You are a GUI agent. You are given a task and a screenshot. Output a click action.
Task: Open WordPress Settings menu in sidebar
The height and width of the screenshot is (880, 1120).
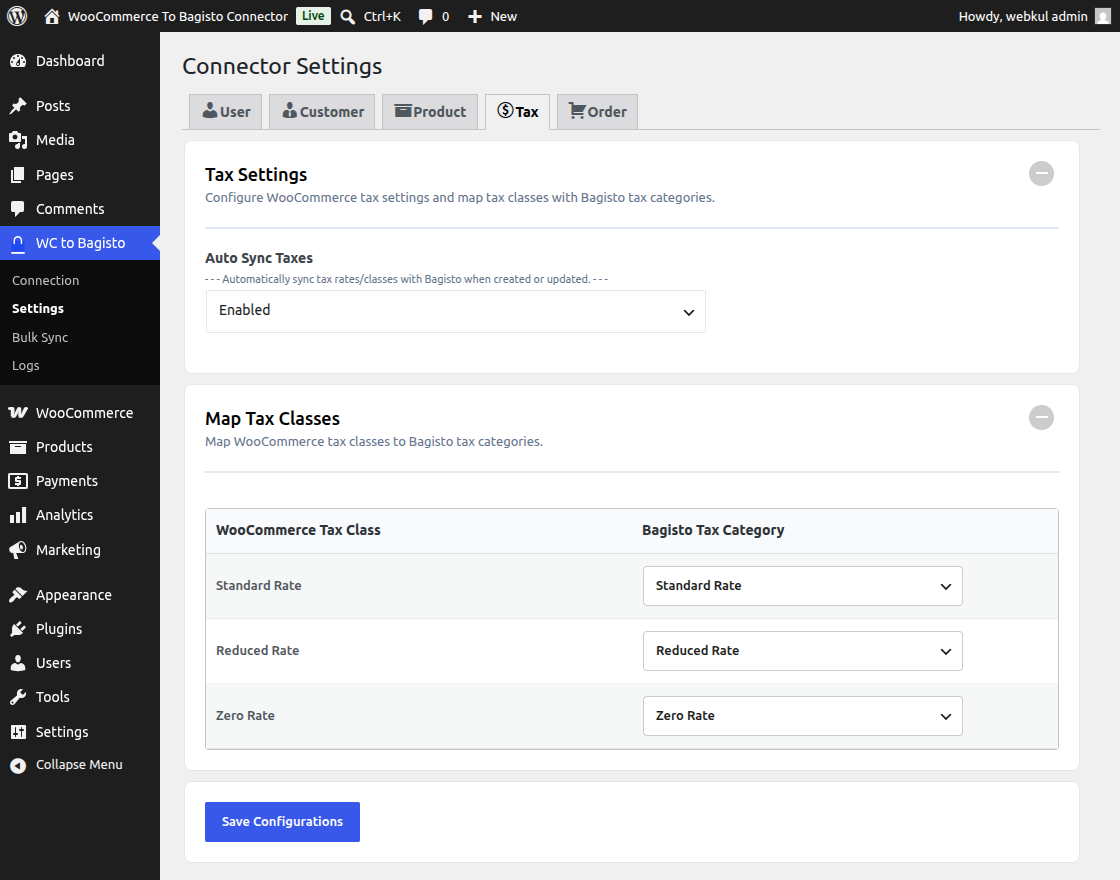pyautogui.click(x=80, y=732)
